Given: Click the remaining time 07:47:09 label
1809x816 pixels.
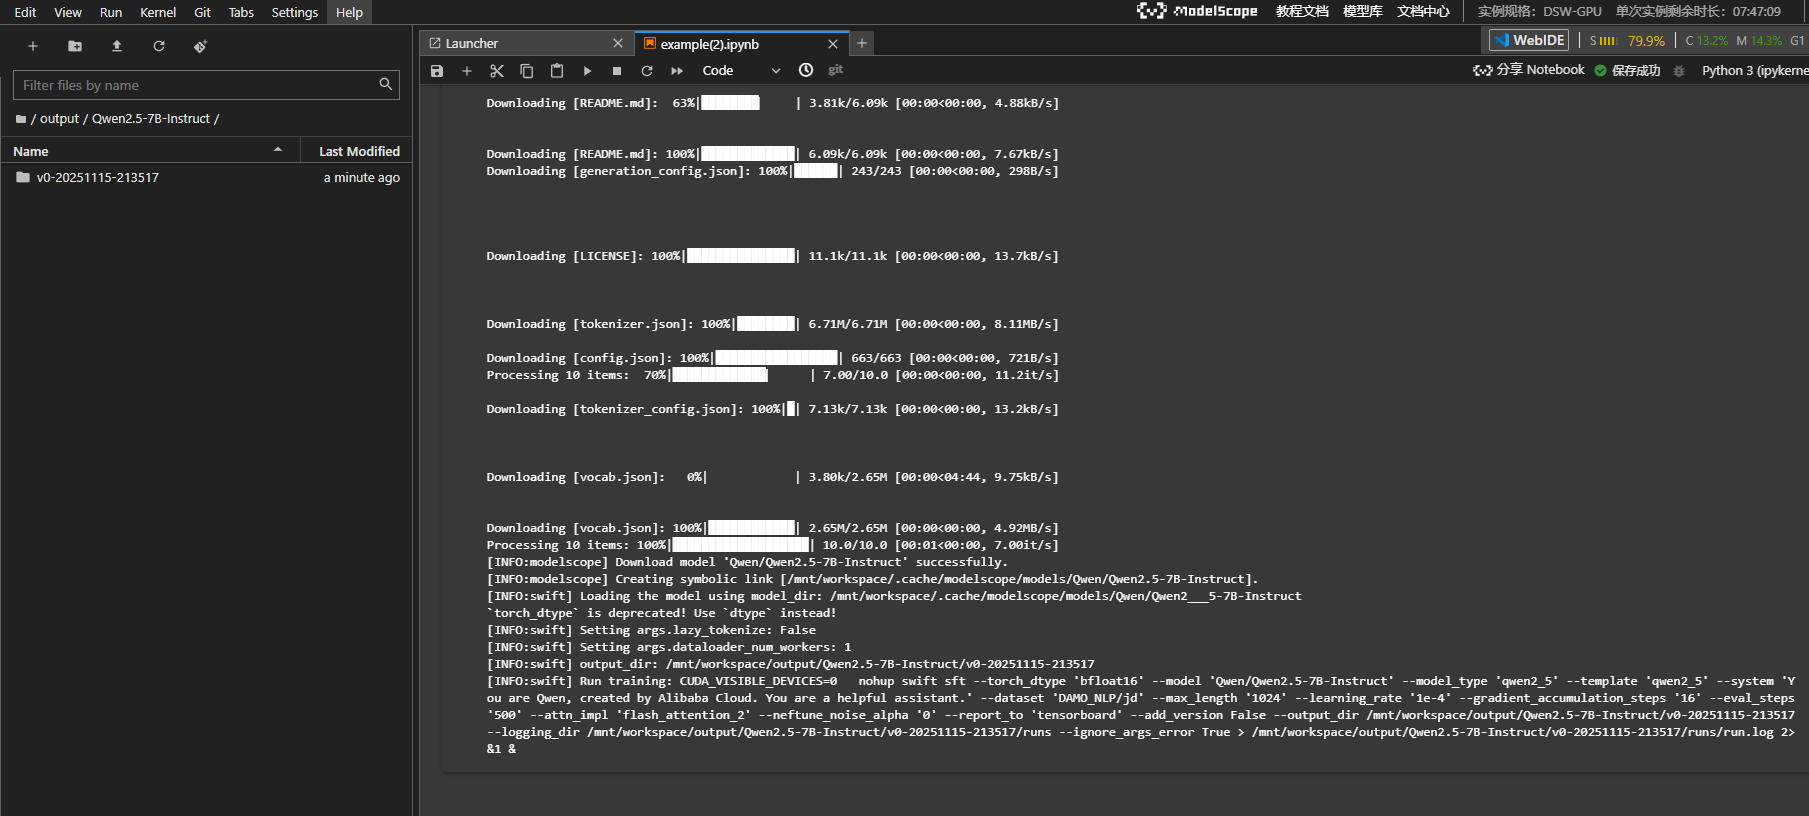Looking at the screenshot, I should [1698, 11].
